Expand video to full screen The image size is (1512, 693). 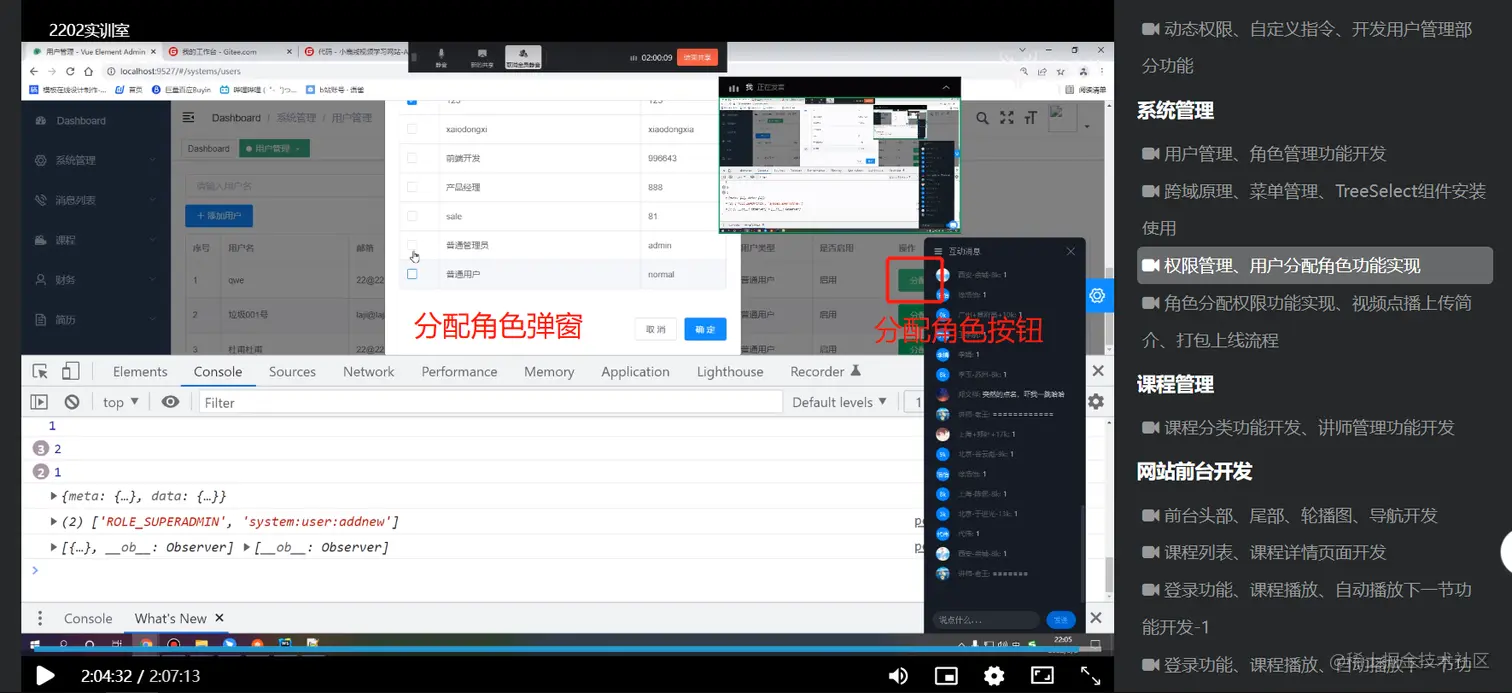coord(1090,676)
